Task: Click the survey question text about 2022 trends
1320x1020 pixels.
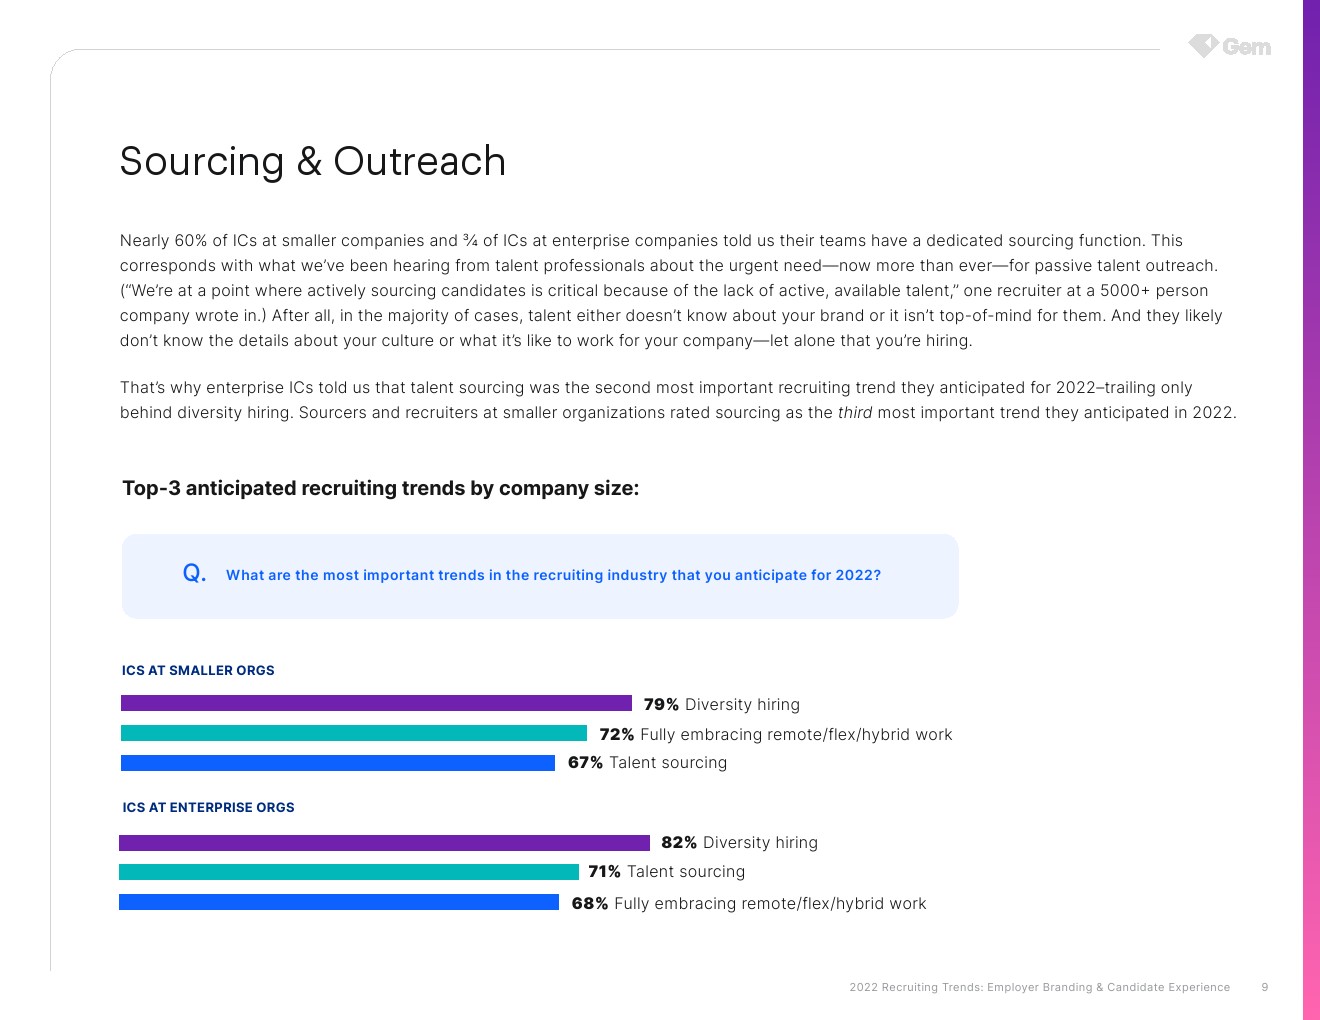Action: click(x=553, y=575)
